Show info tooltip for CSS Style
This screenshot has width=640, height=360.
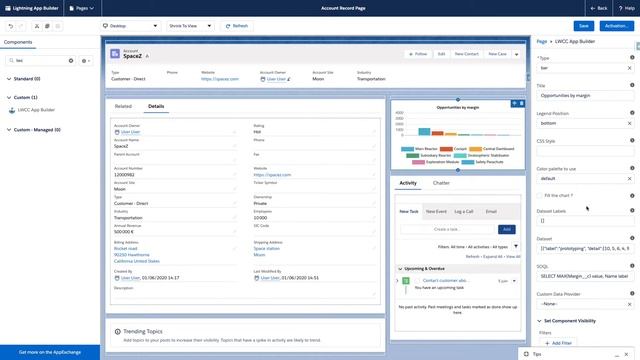coord(632,140)
